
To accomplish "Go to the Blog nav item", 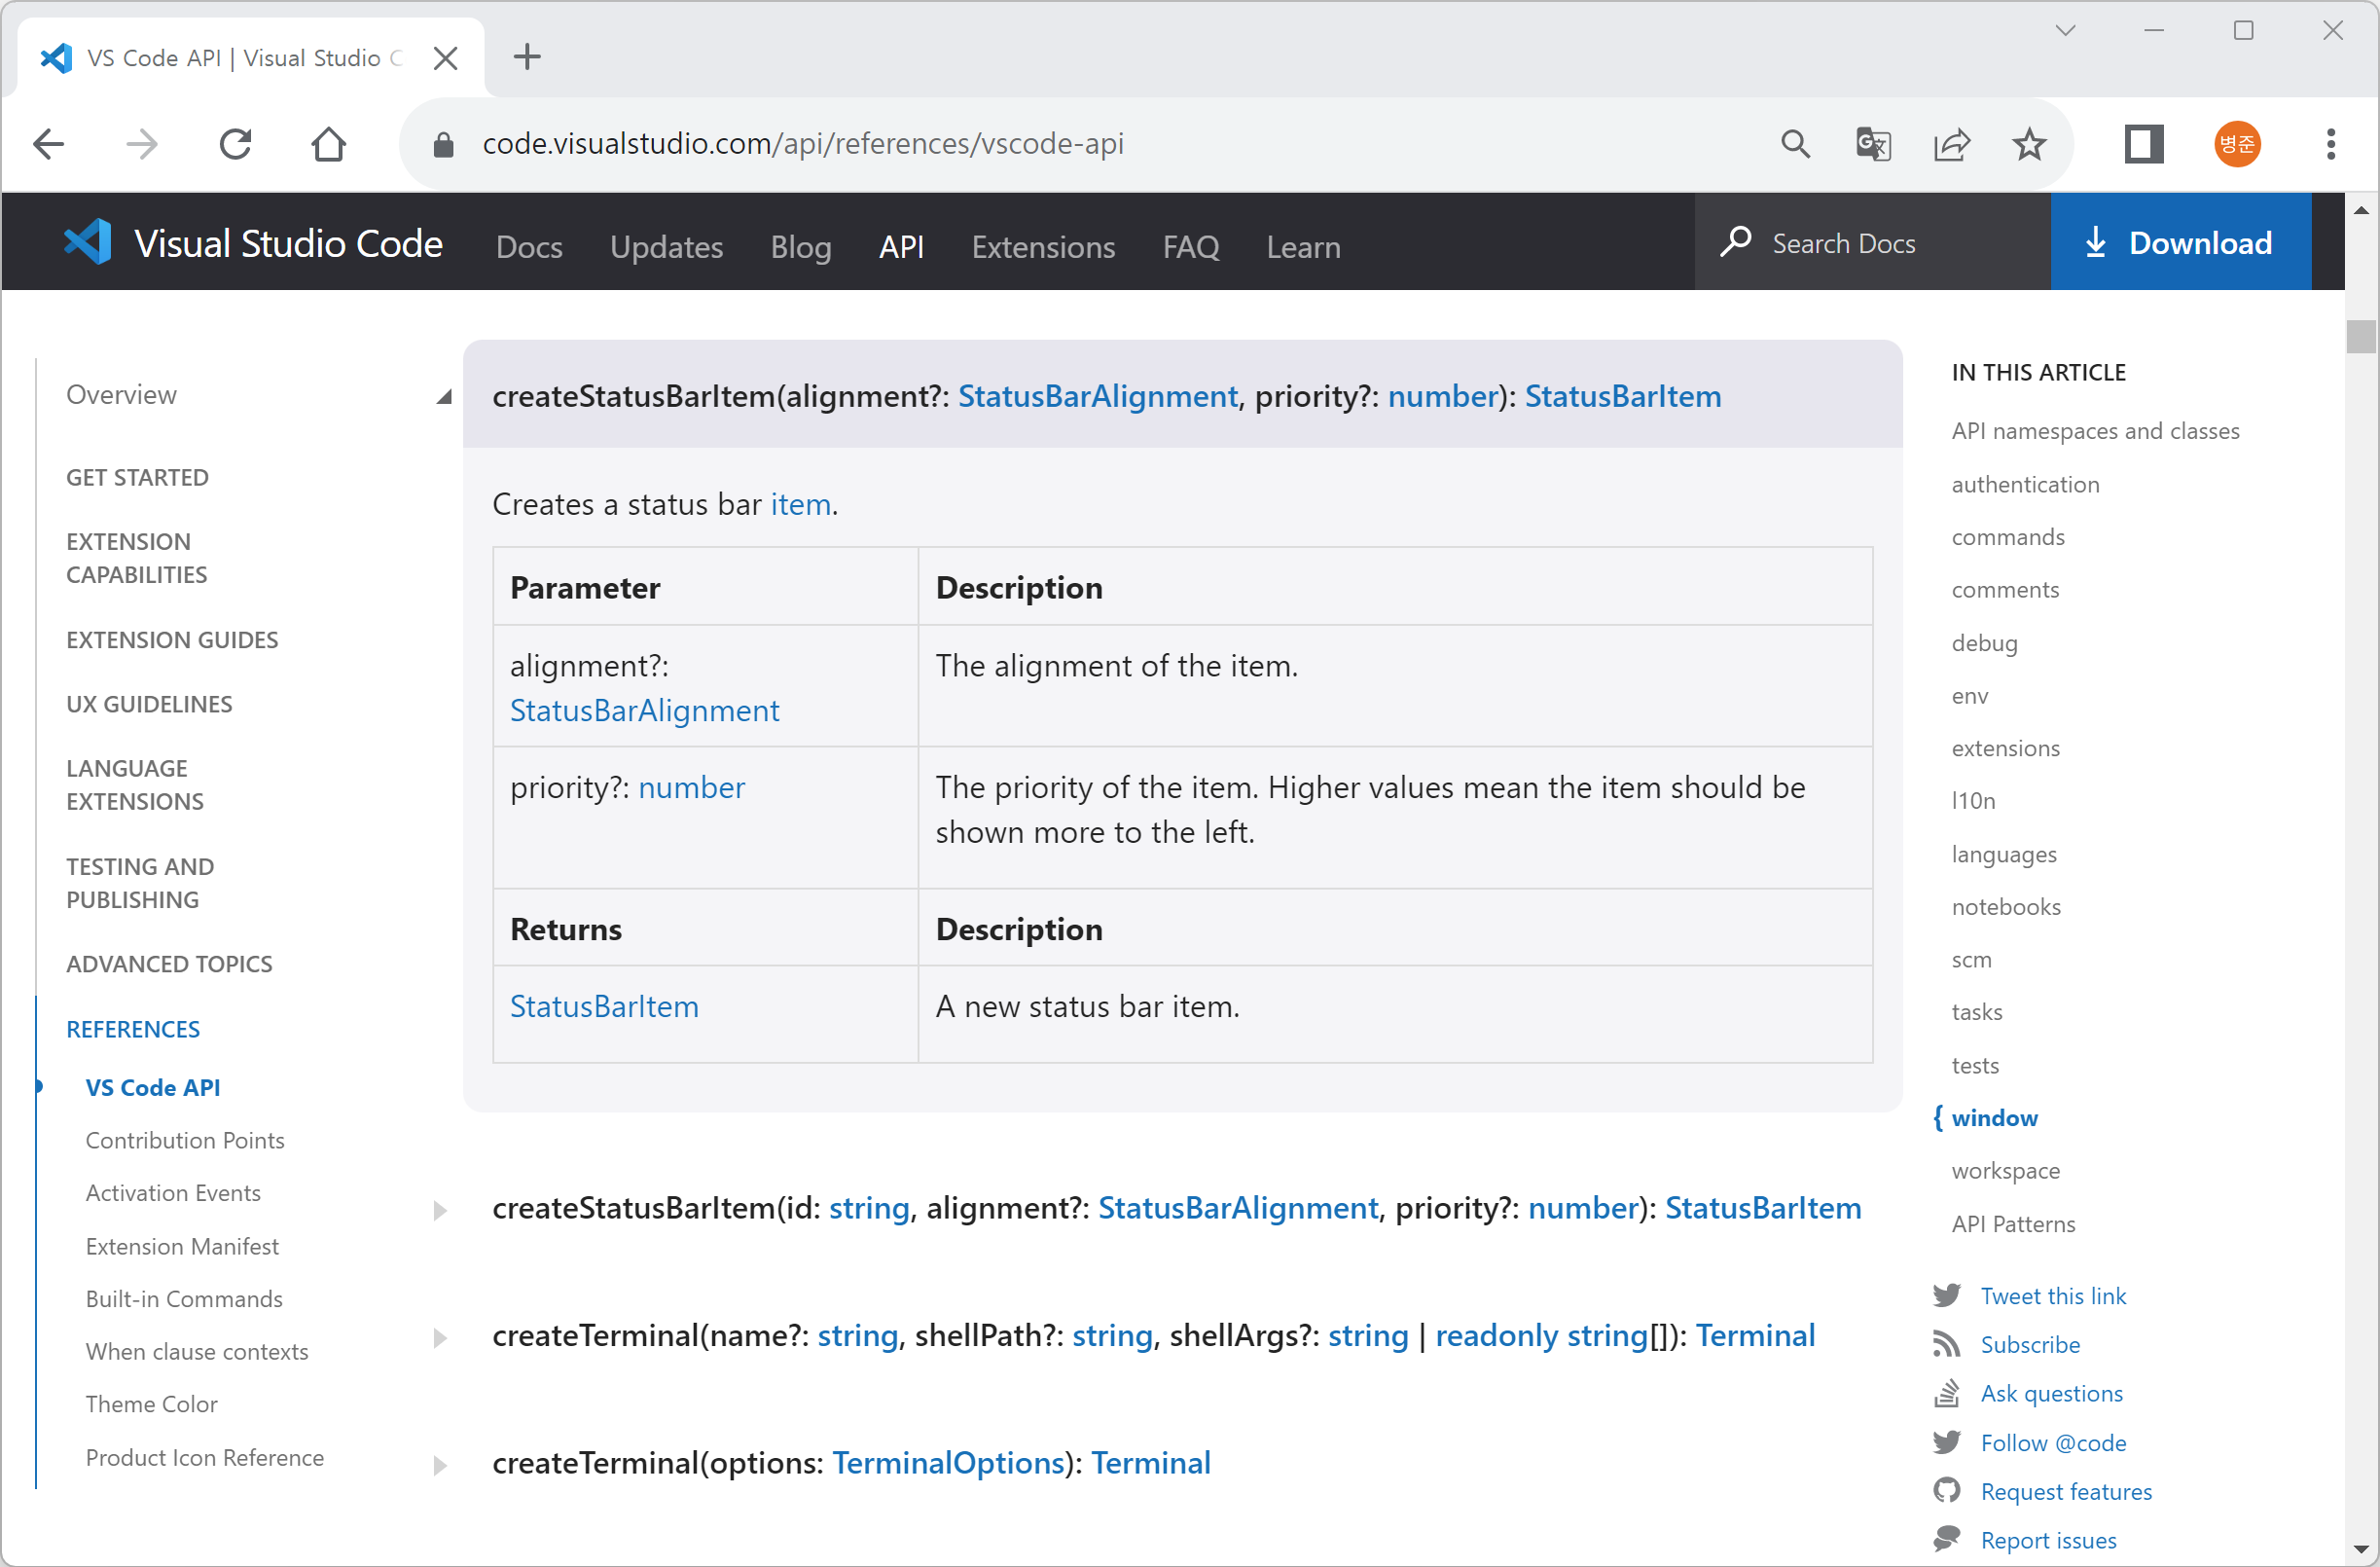I will [x=800, y=246].
